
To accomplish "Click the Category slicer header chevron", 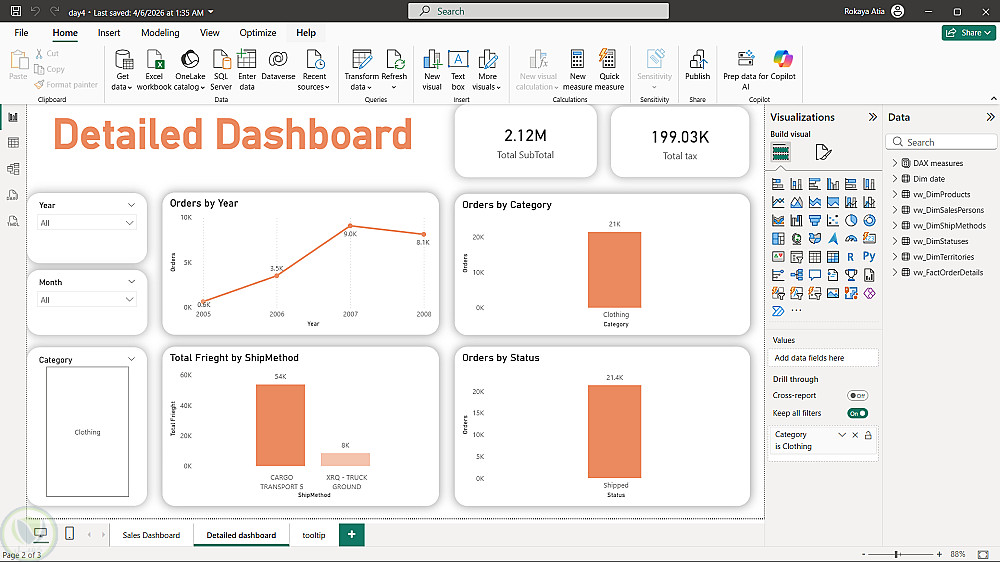I will point(131,359).
